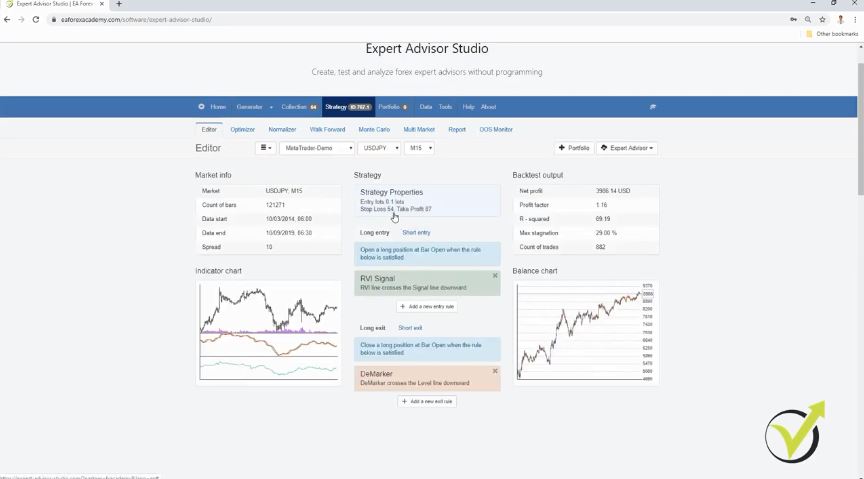Remove the RVI Signal rule with X

(x=495, y=276)
